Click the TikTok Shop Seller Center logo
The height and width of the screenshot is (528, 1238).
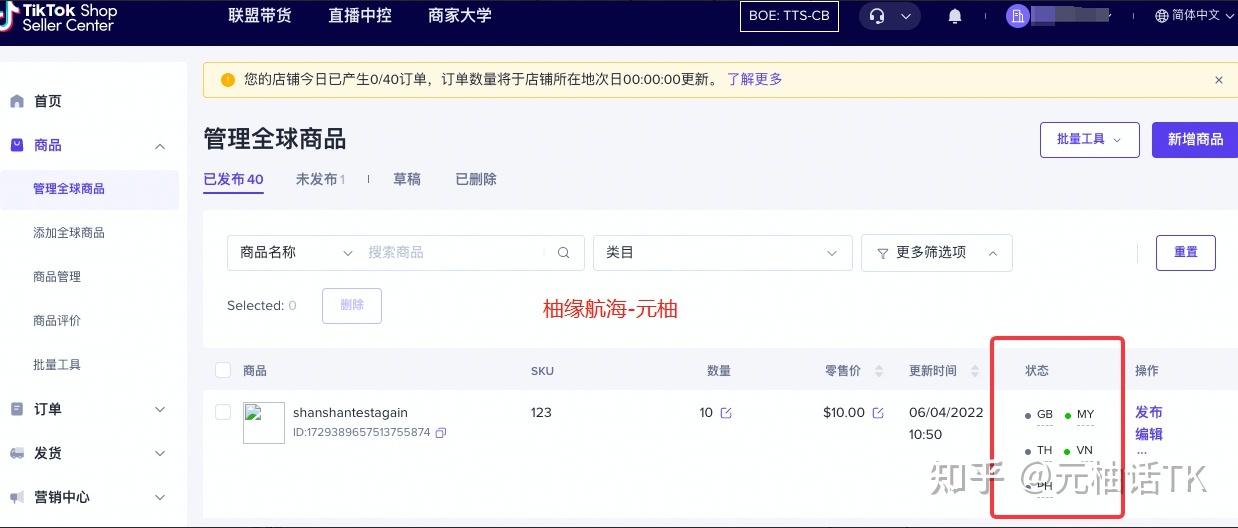[59, 17]
